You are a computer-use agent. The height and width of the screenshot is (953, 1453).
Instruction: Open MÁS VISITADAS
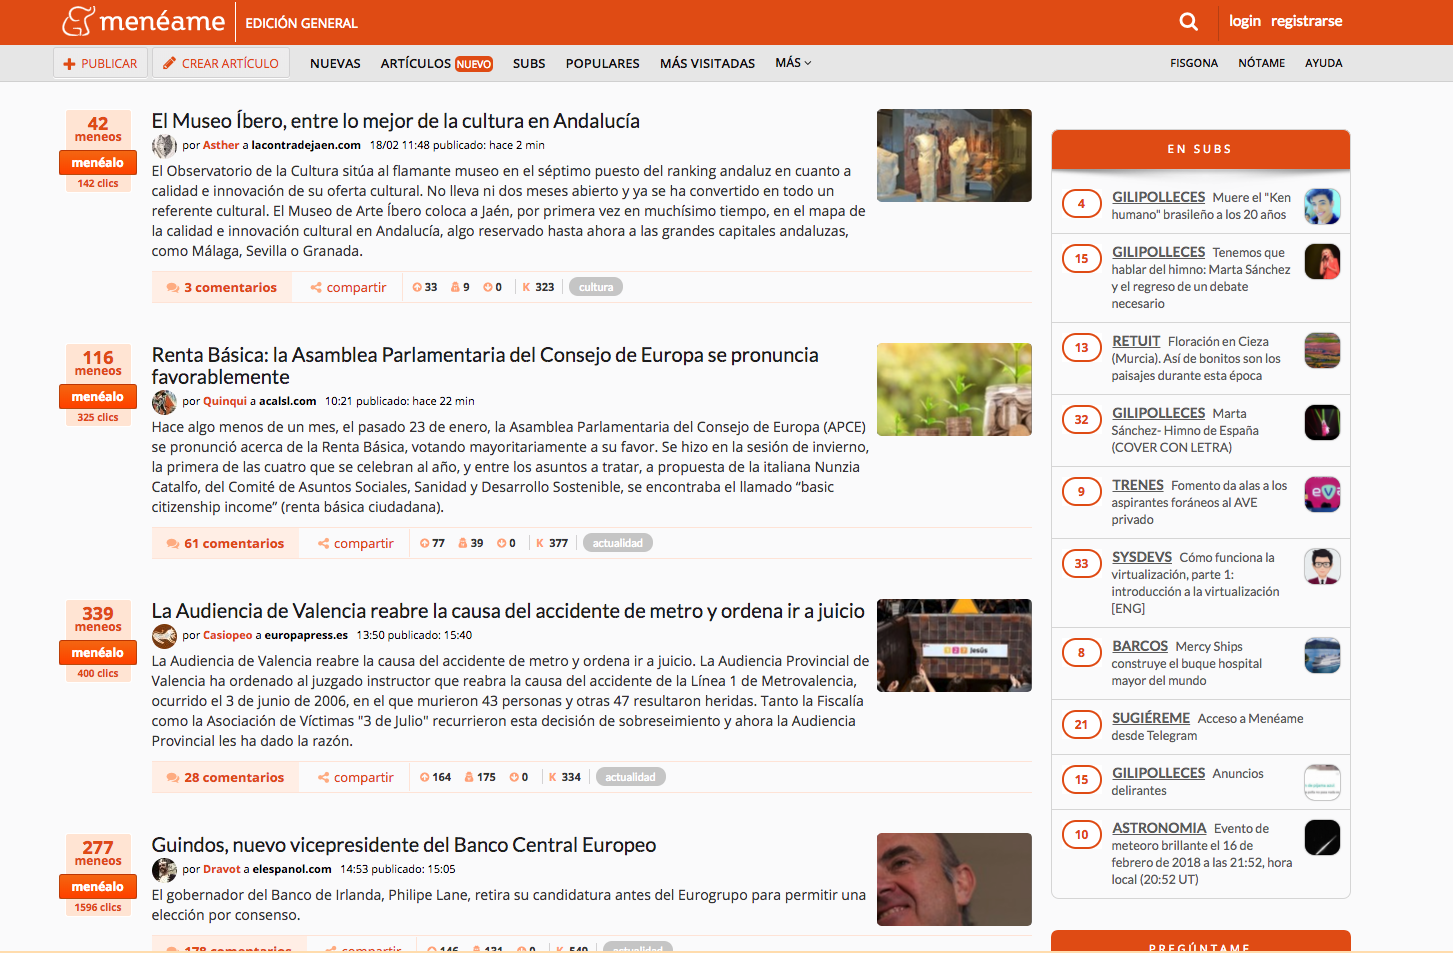click(707, 63)
